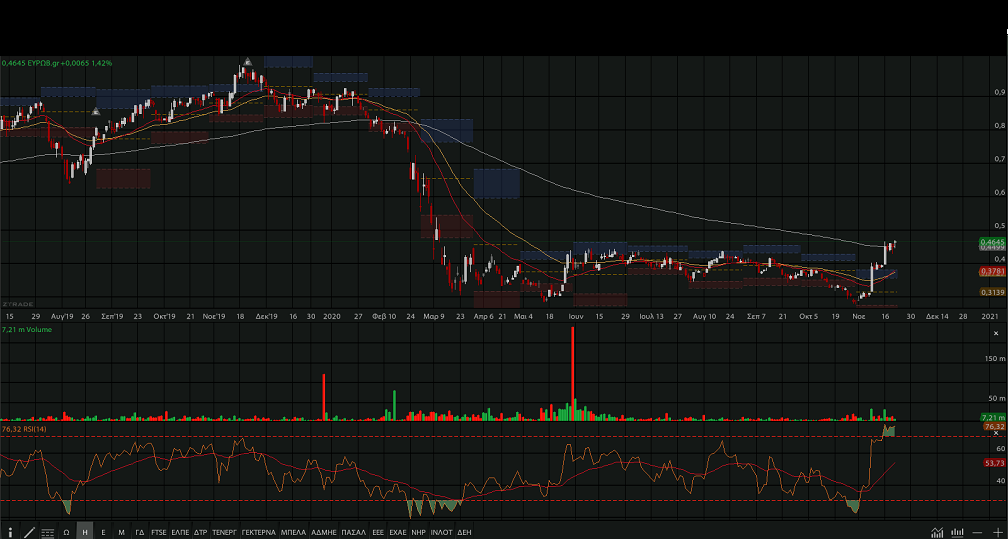
Task: Click the event marker triangle near Dec'19 peak
Action: click(246, 62)
